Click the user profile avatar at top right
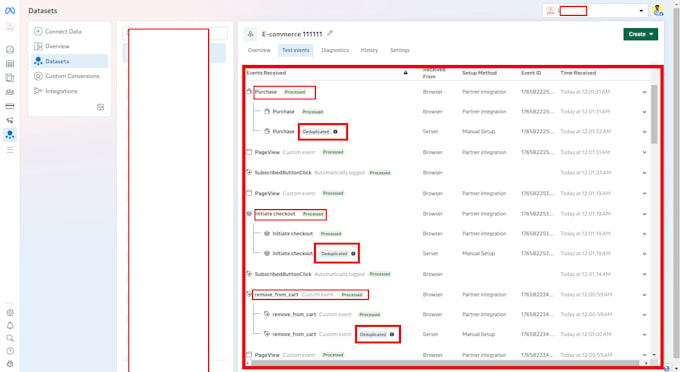This screenshot has height=372, width=680. (657, 10)
